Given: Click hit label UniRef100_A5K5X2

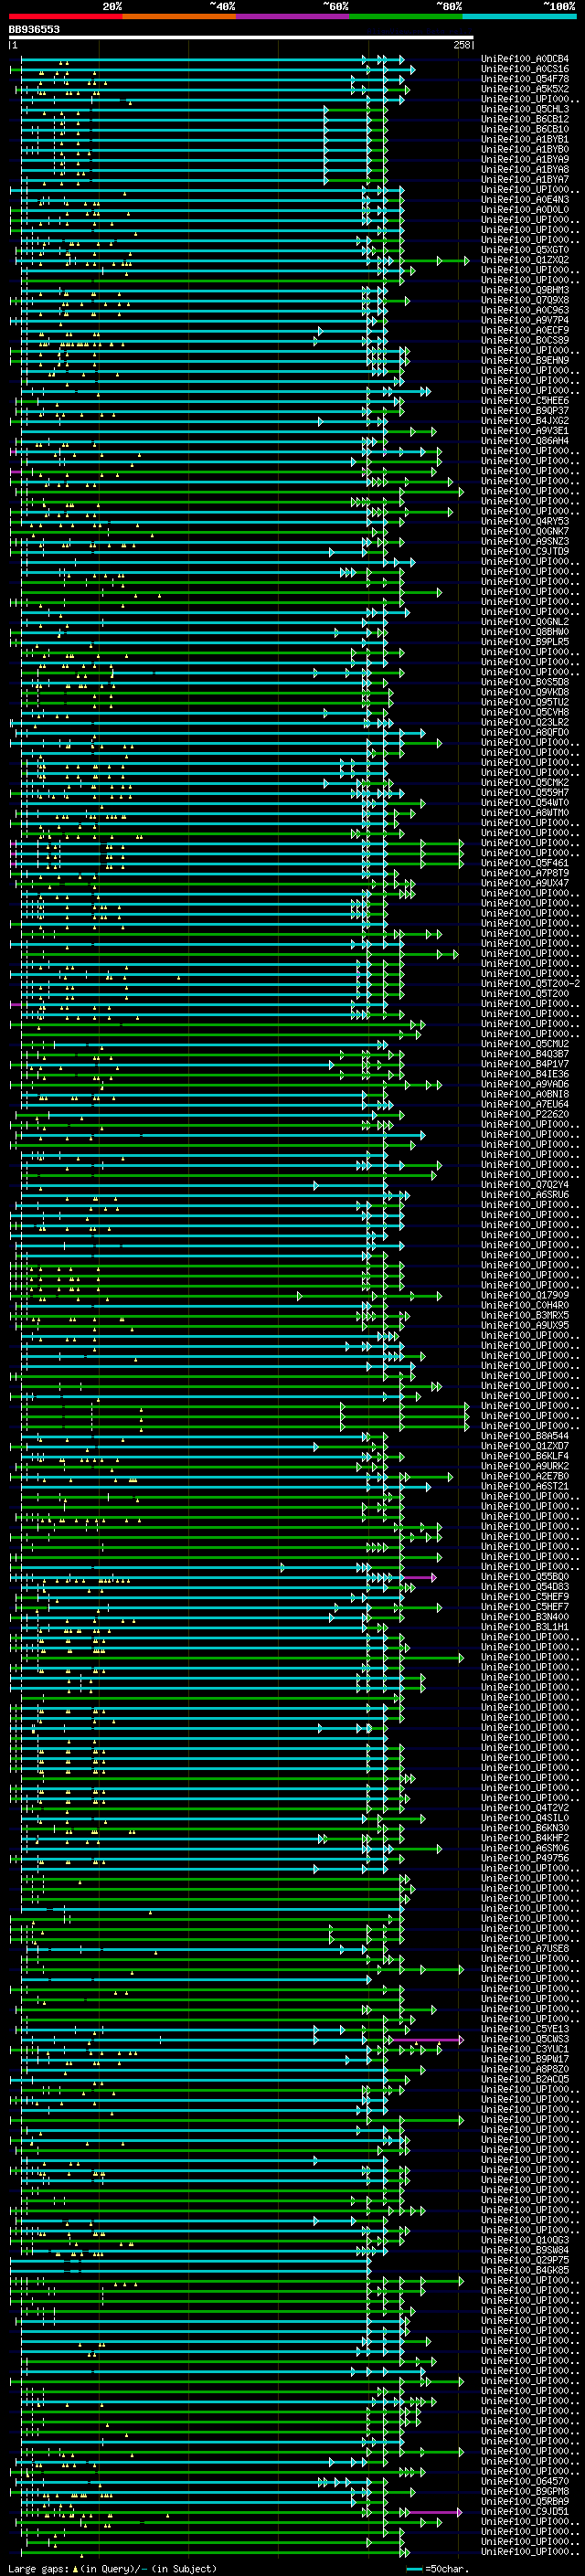Looking at the screenshot, I should click(x=525, y=89).
